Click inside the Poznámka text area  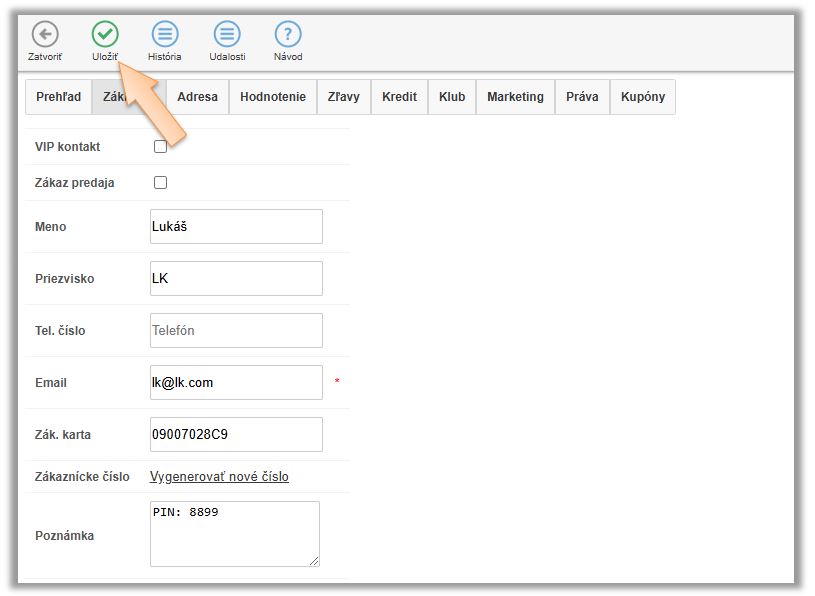tap(234, 535)
